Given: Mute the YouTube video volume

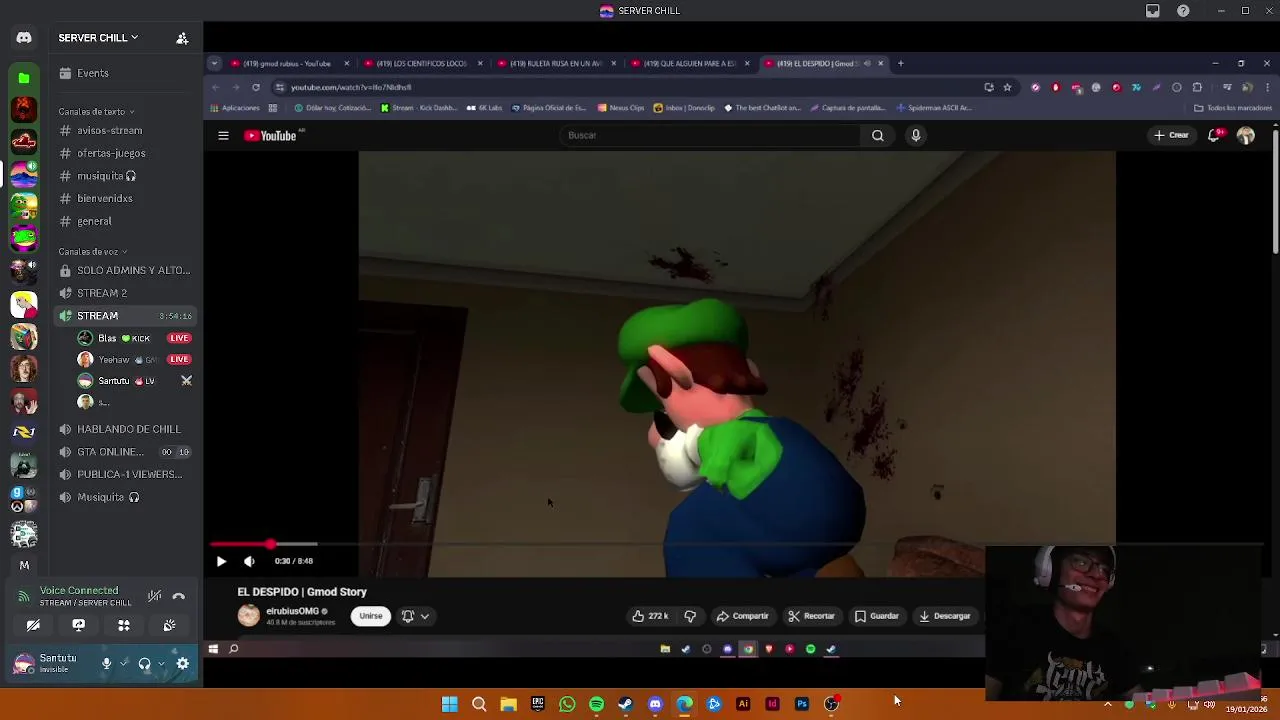Looking at the screenshot, I should (249, 562).
